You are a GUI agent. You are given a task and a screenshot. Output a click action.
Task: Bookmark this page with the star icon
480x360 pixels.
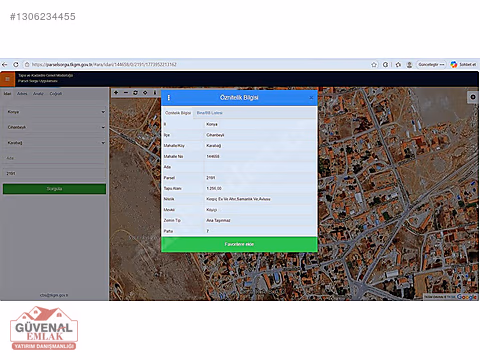[x=374, y=65]
